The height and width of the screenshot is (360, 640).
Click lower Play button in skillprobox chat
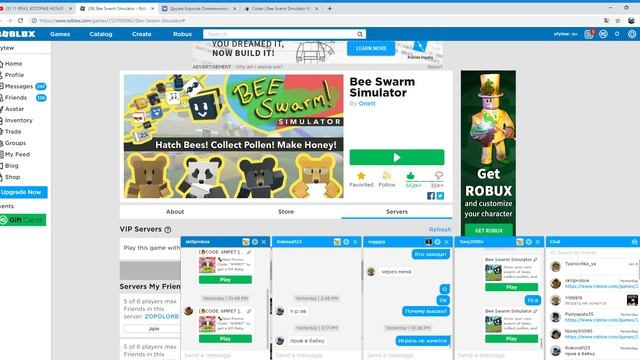tap(225, 339)
